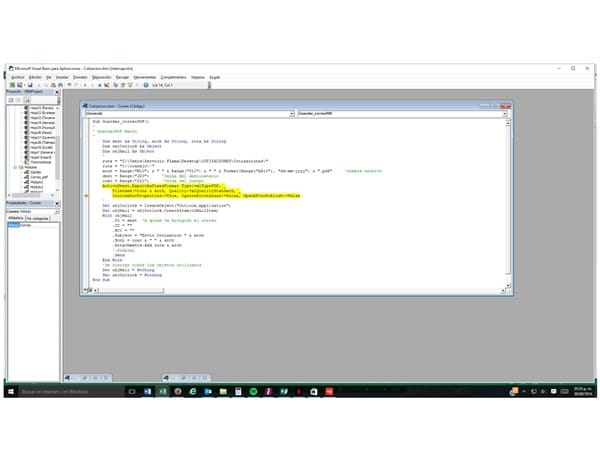The width and height of the screenshot is (600, 464).
Task: Select the Correo_pdf module in project tree
Action: click(38, 177)
